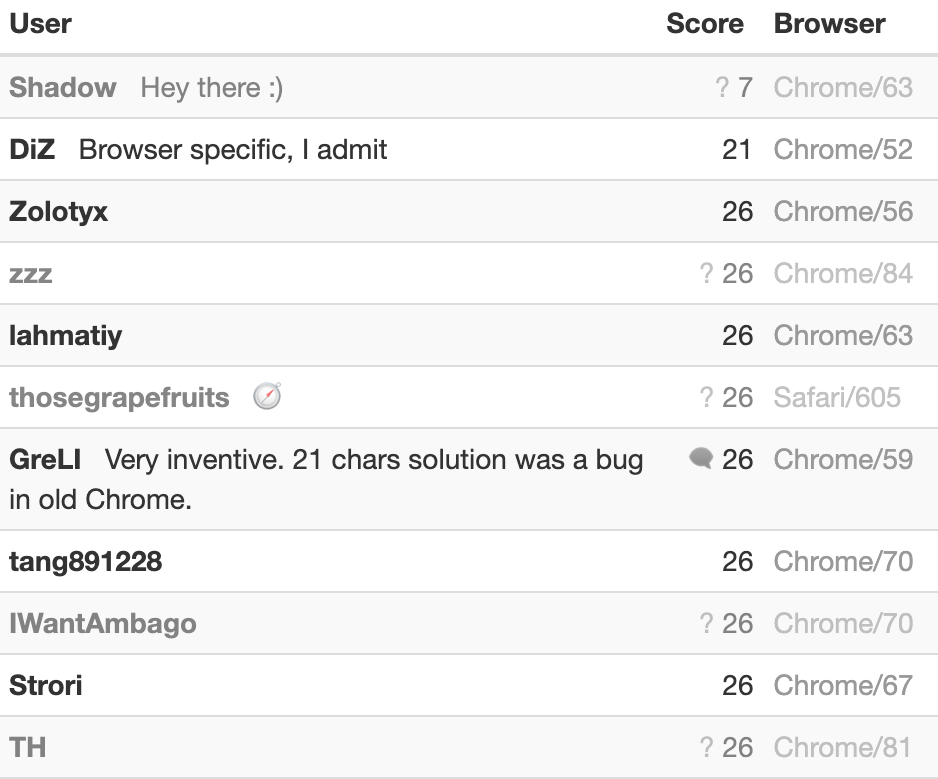The height and width of the screenshot is (779, 938).
Task: Click the question mark on thosegrapefruits' row
Action: 706,397
